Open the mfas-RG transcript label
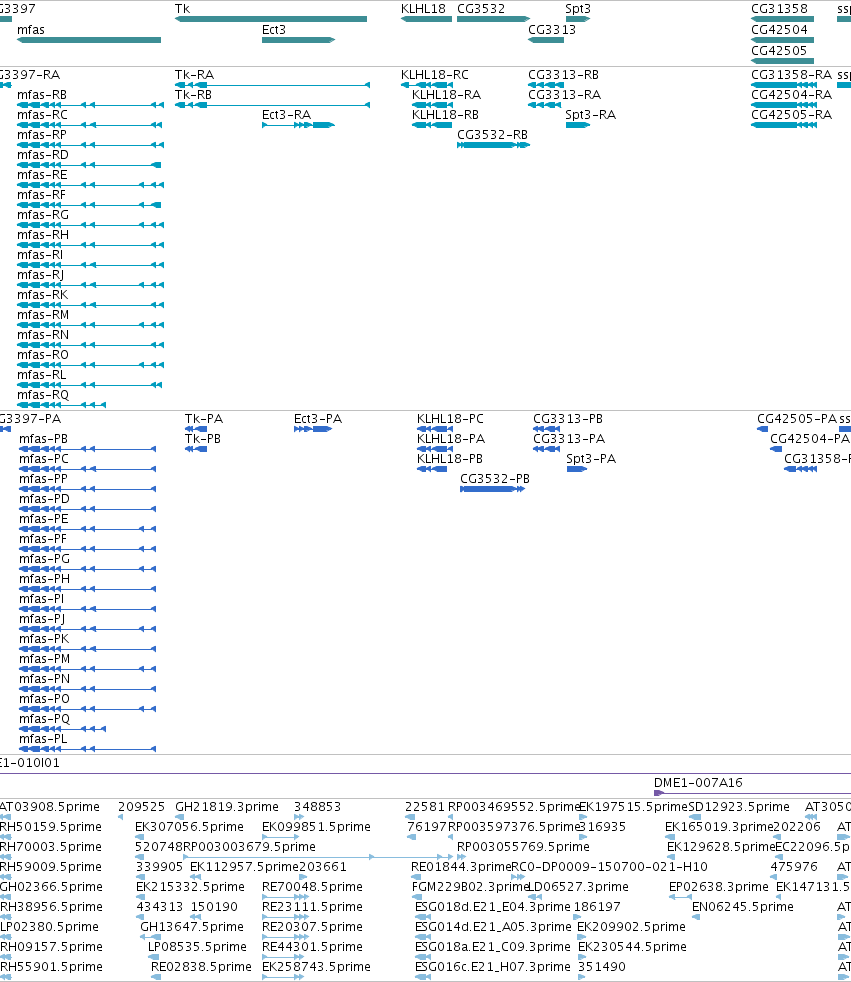The image size is (851, 982). point(43,215)
